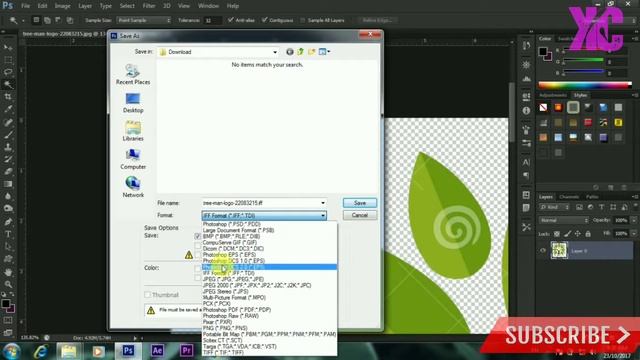
Task: Toggle Sample All Layers checkbox
Action: (x=302, y=20)
